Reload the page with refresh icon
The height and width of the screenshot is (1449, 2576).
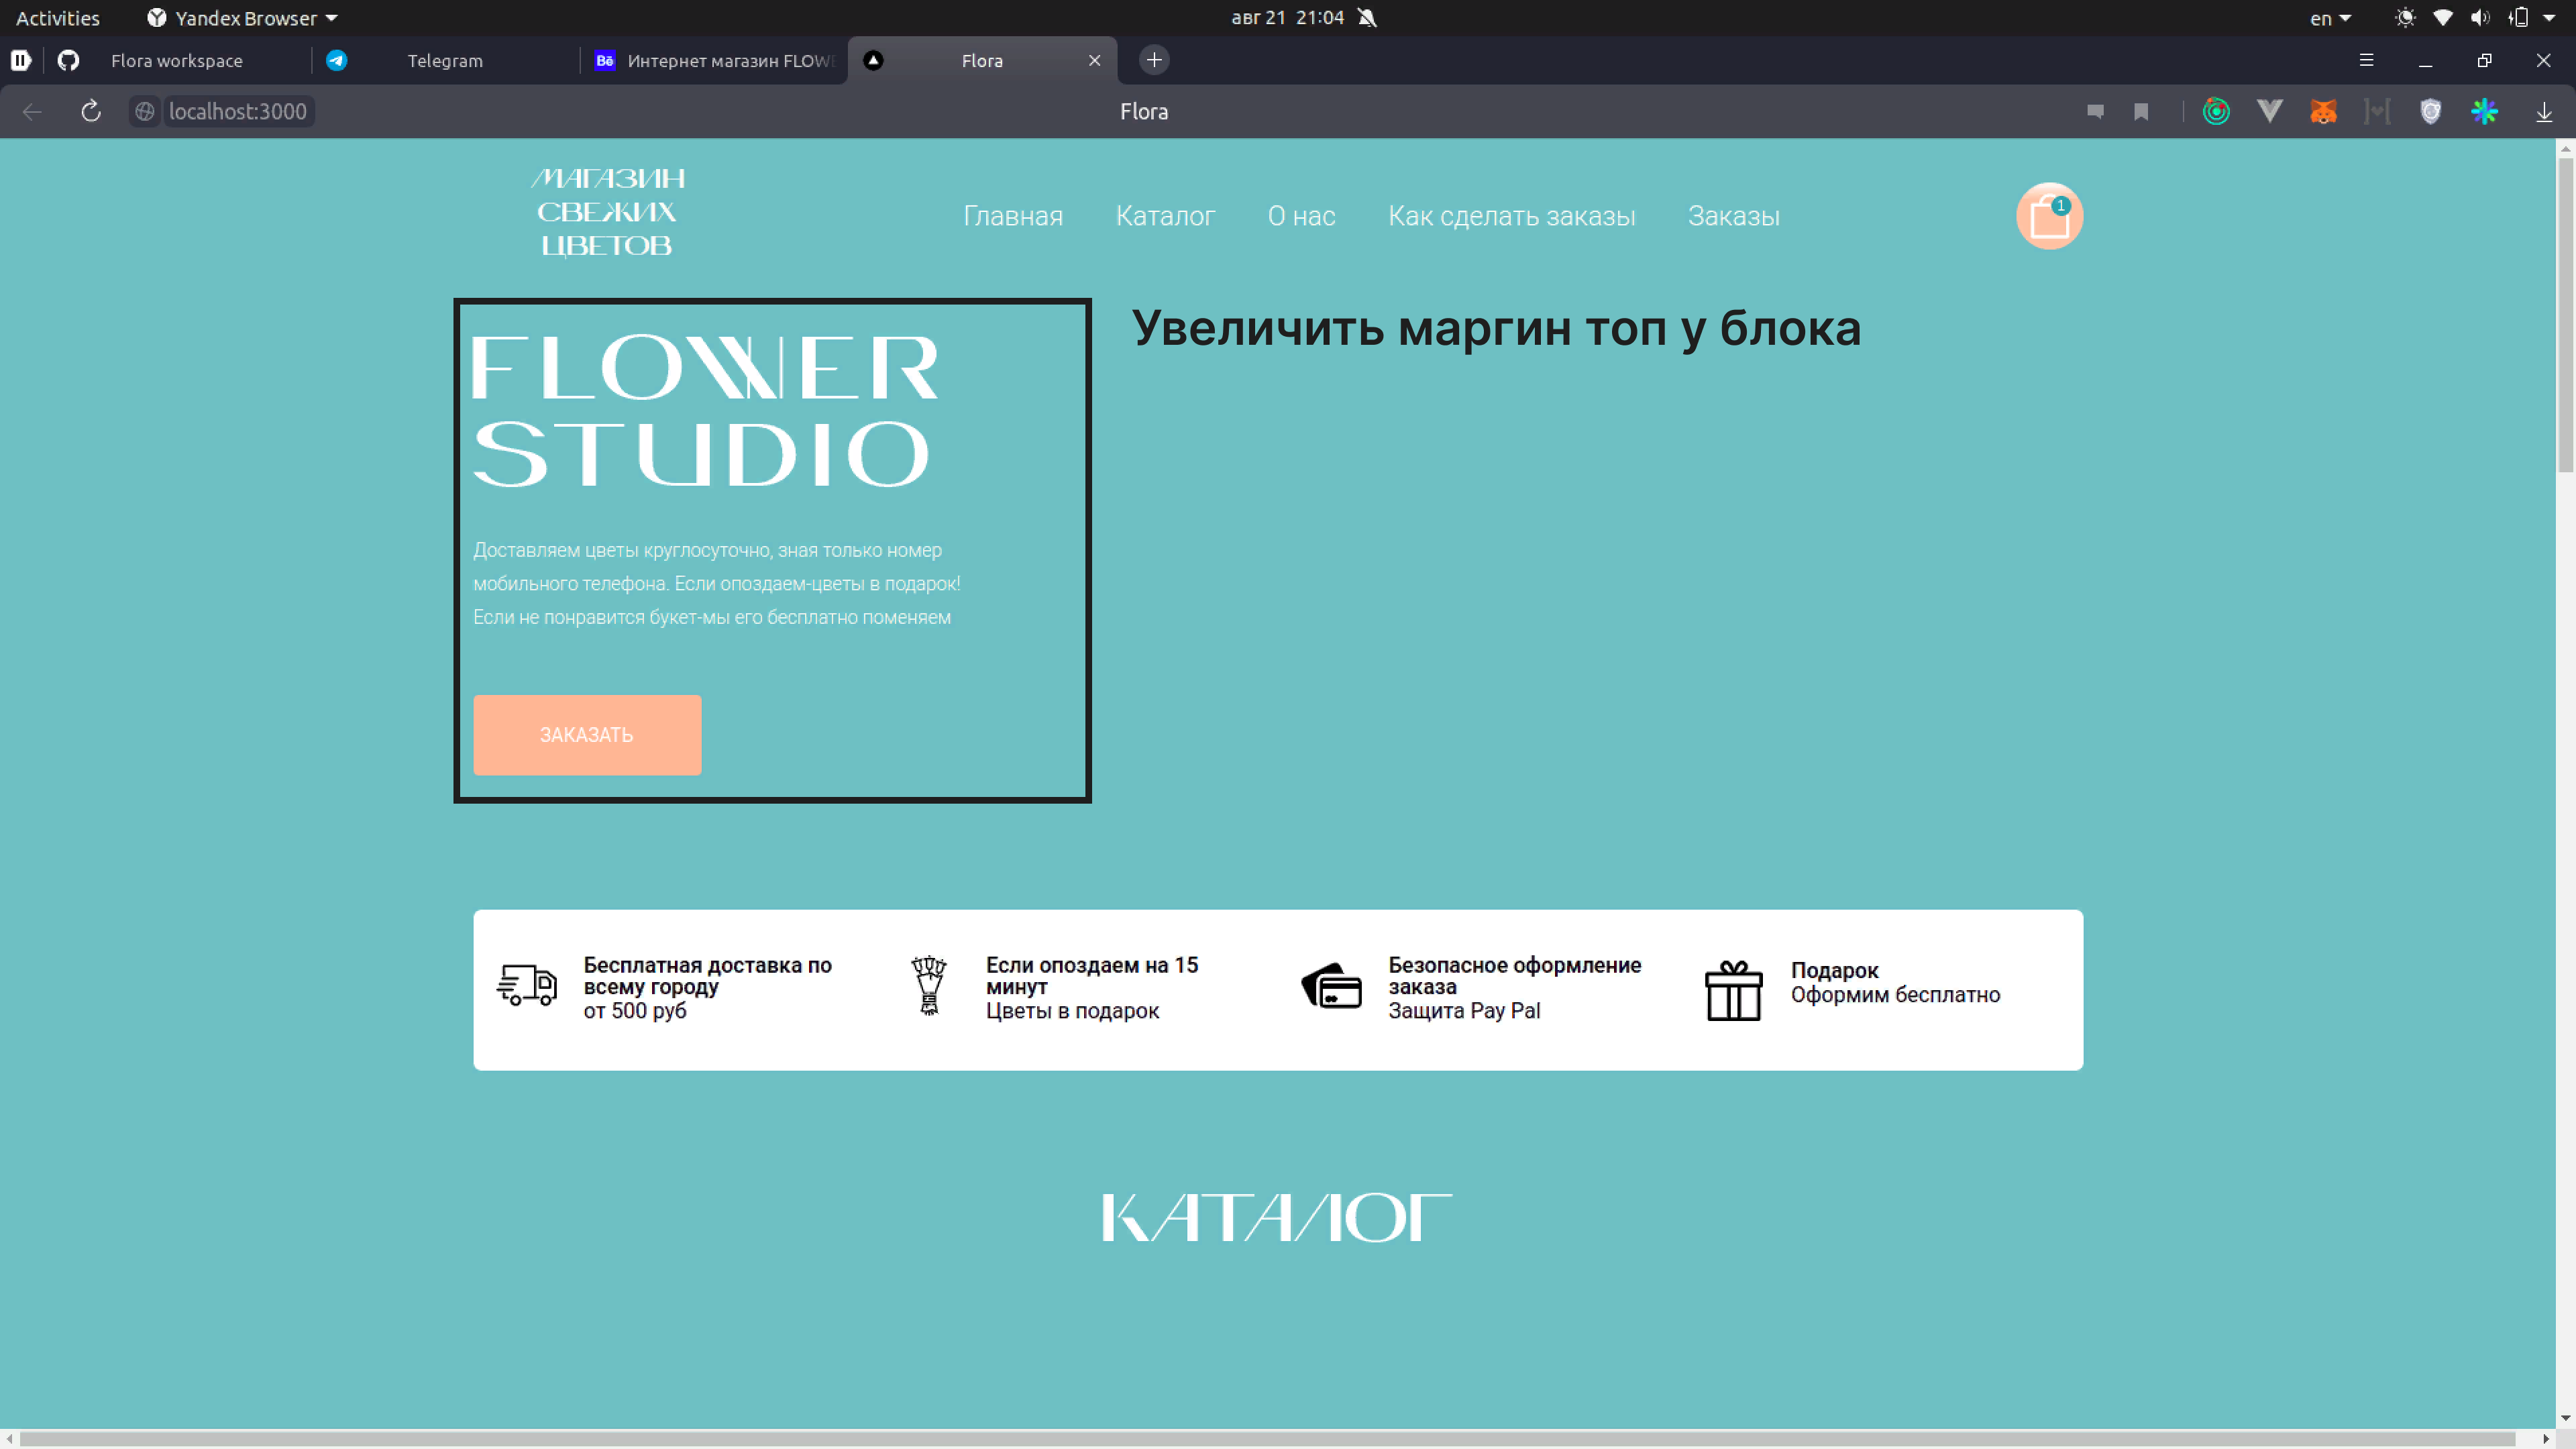click(91, 111)
